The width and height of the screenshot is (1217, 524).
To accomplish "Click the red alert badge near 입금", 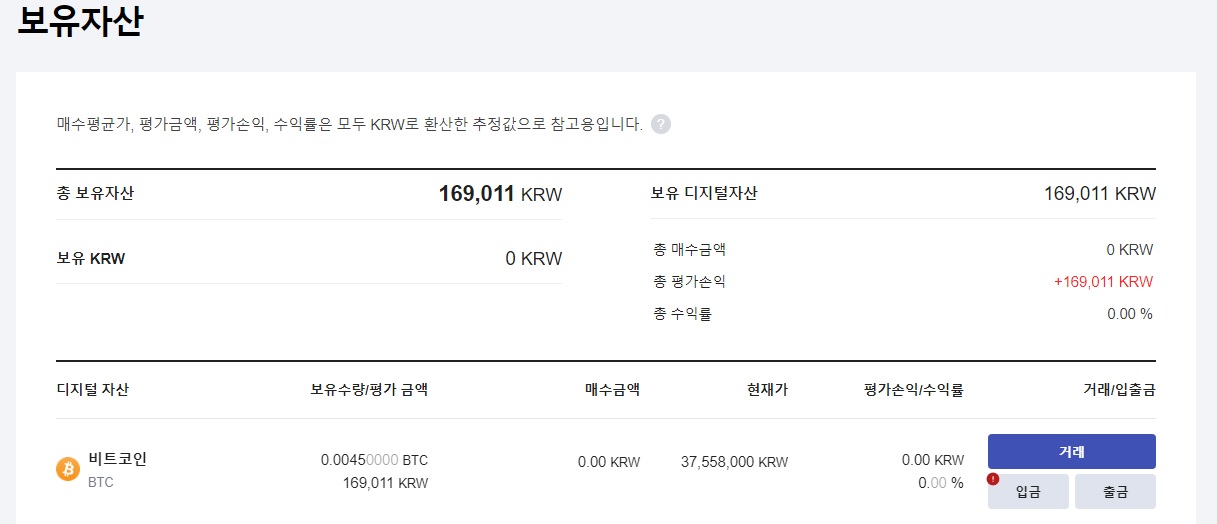I will click(x=993, y=479).
